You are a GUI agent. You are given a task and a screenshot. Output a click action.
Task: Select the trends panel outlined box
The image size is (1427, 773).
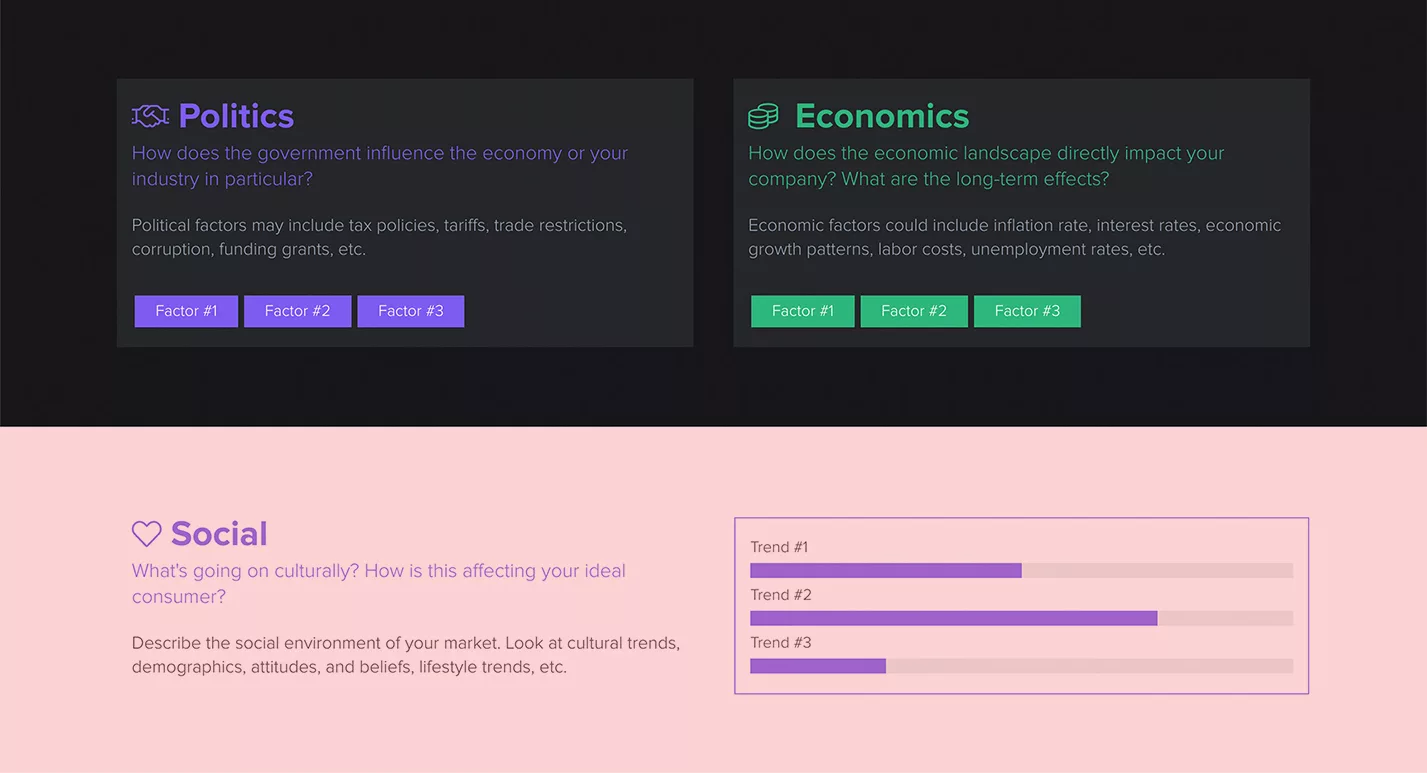[1021, 606]
